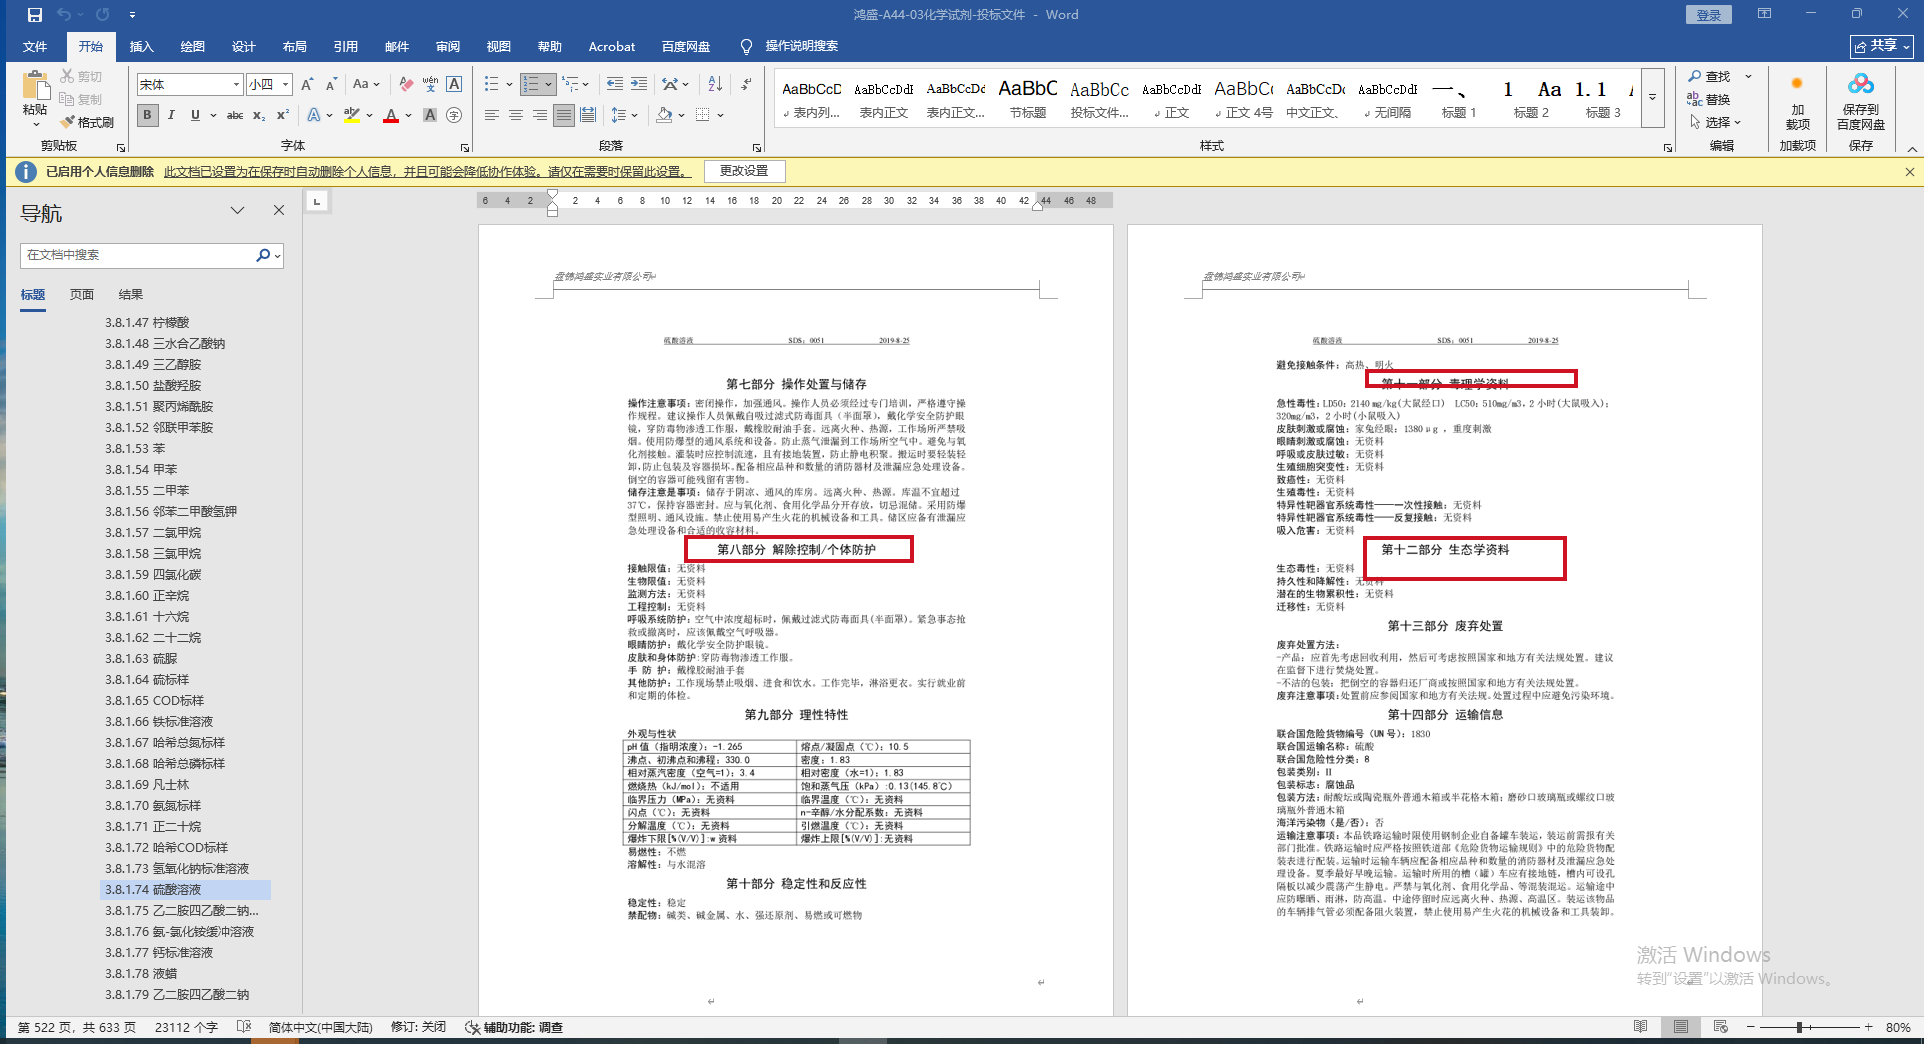
Task: Increase paragraph indent
Action: (x=639, y=85)
